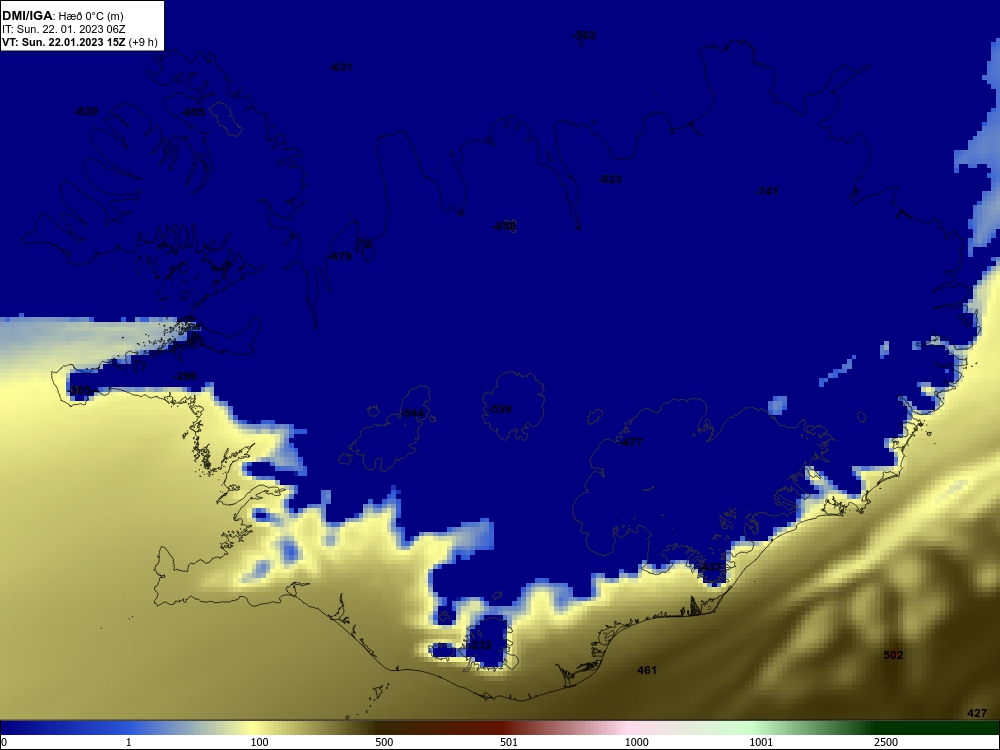This screenshot has width=1000, height=750.
Task: Select the -905 value on the western peninsula
Action: click(80, 390)
